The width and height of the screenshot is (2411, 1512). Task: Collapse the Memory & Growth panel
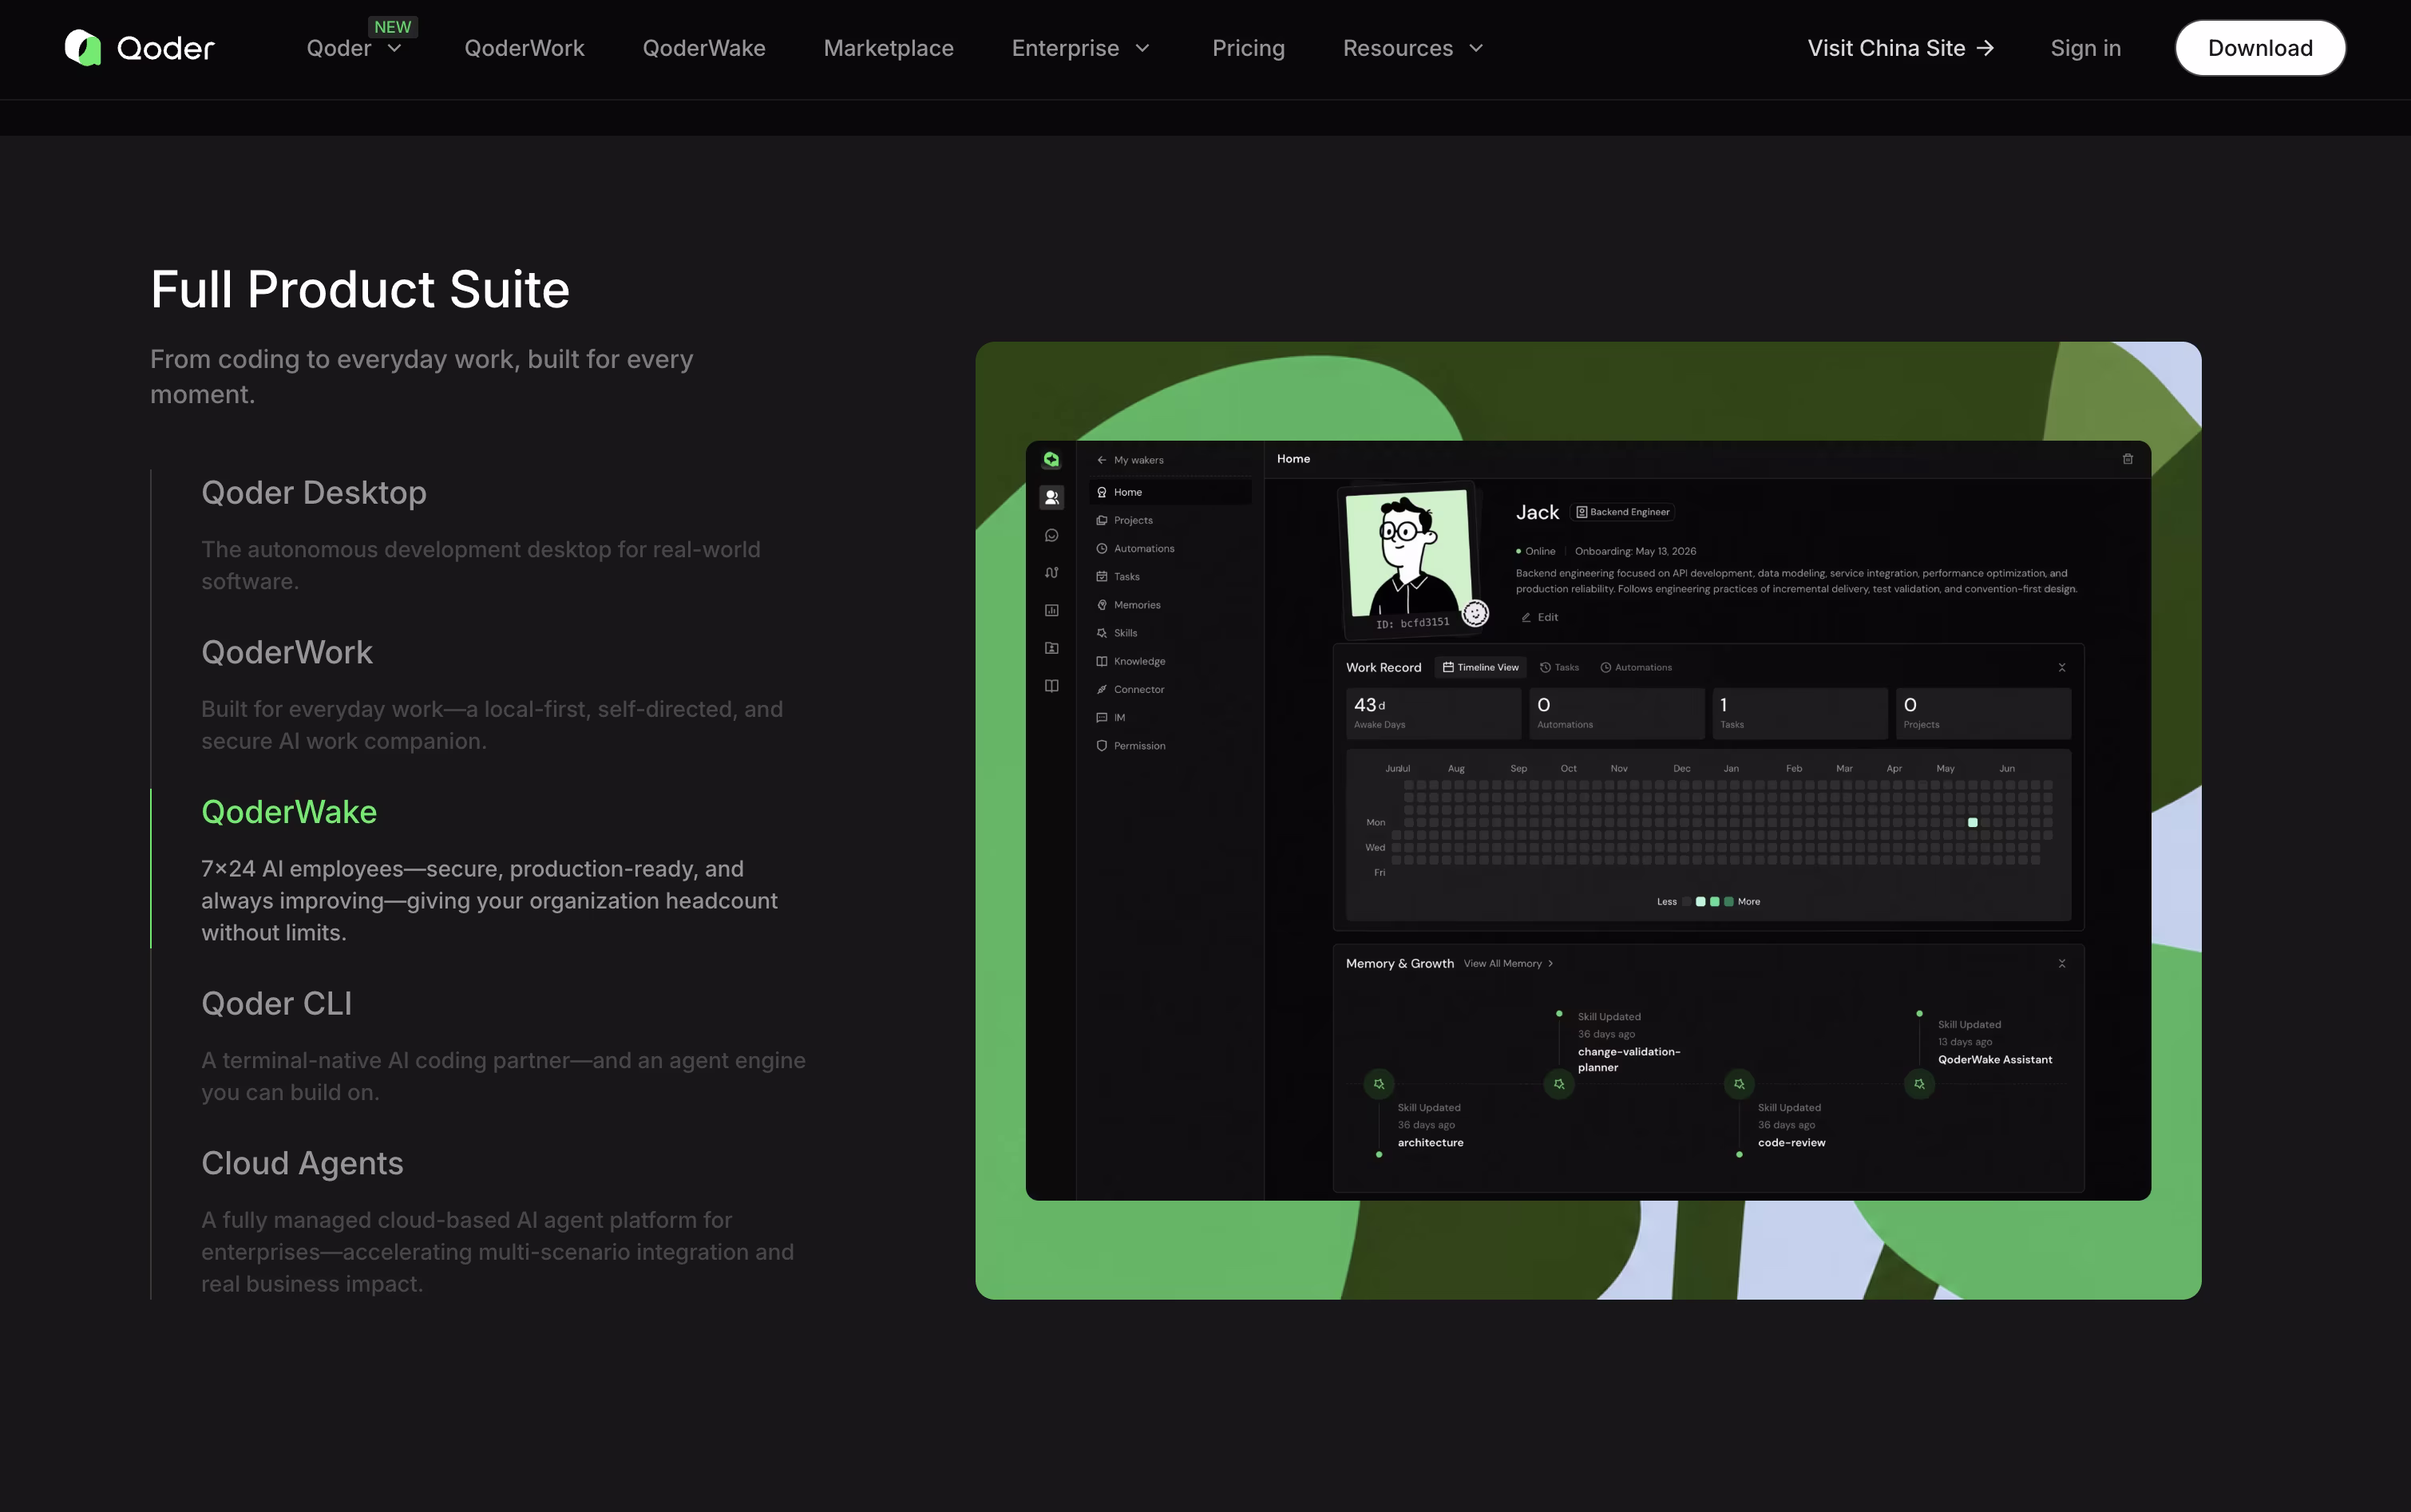(2062, 964)
